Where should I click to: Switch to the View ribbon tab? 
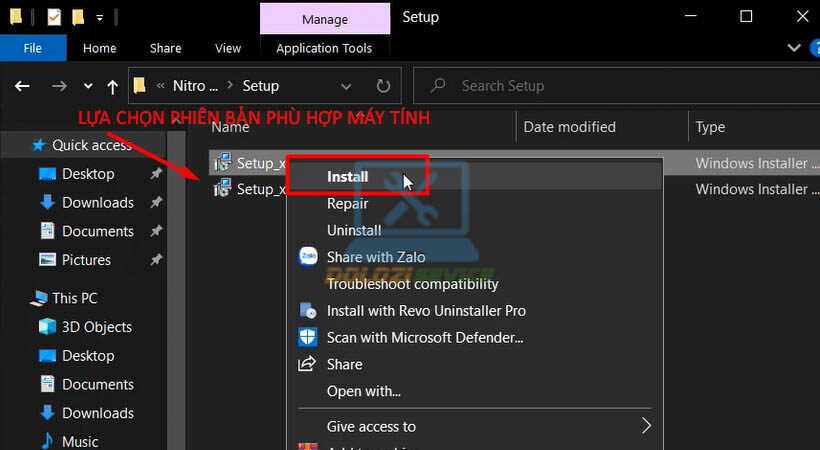coord(228,48)
